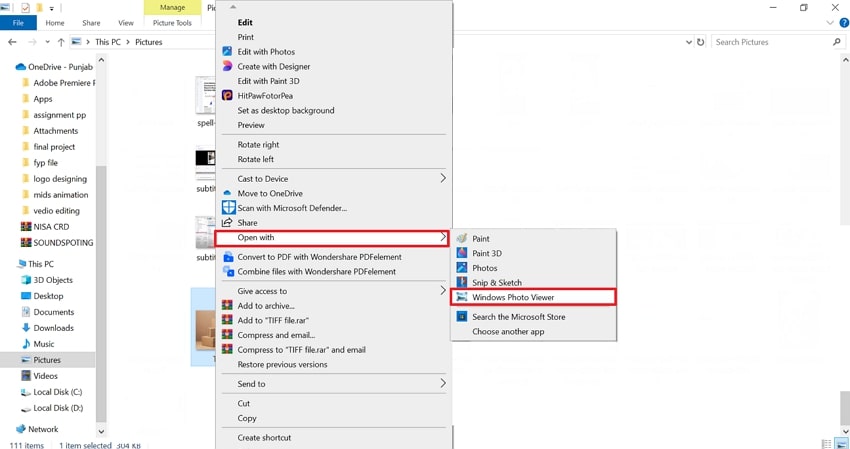This screenshot has height=449, width=850.
Task: Click the Back navigation arrow
Action: coord(12,42)
